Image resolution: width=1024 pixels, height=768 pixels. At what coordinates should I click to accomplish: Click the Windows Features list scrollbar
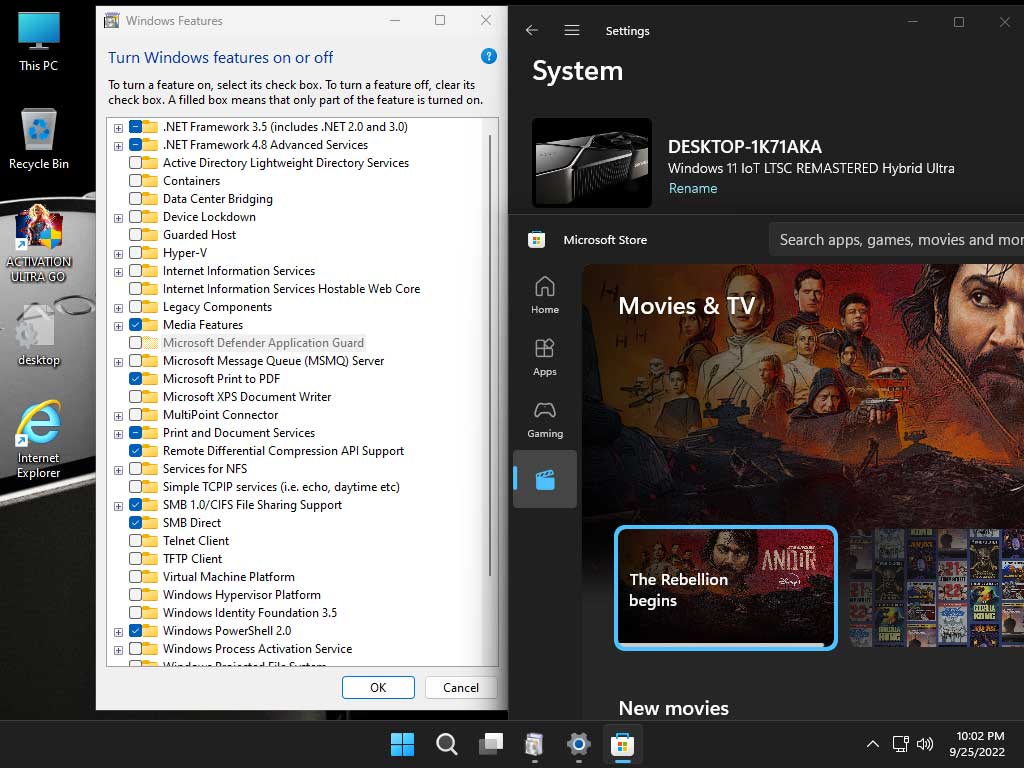[x=490, y=354]
